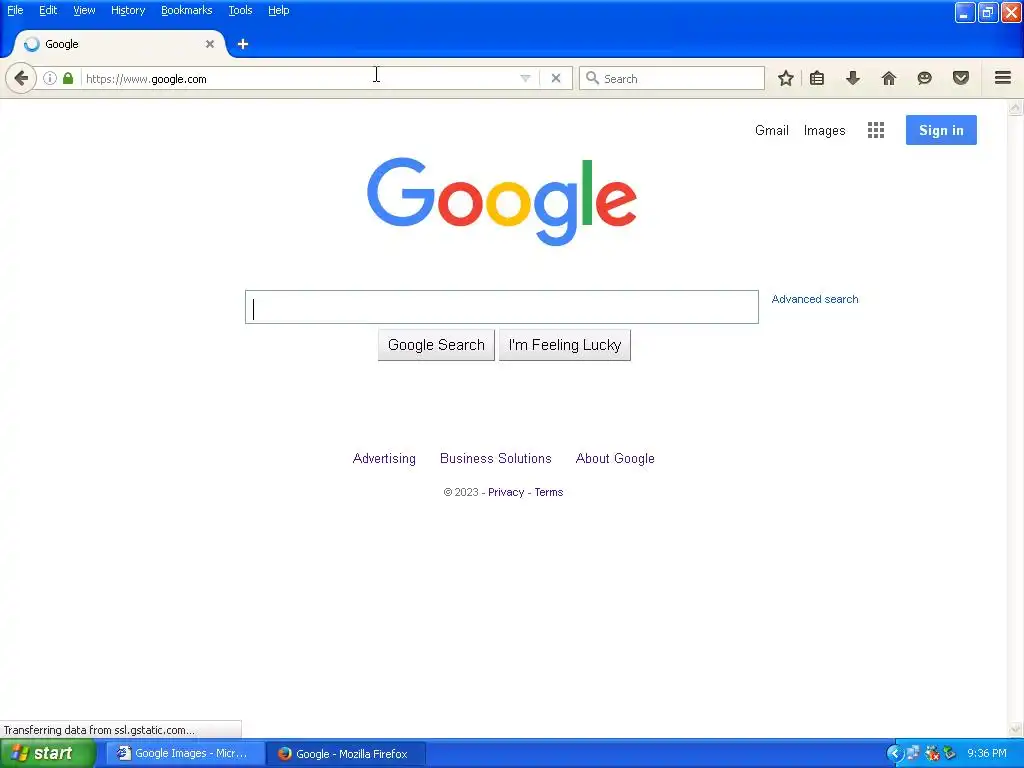Open the History menu
The width and height of the screenshot is (1024, 768).
coord(128,10)
